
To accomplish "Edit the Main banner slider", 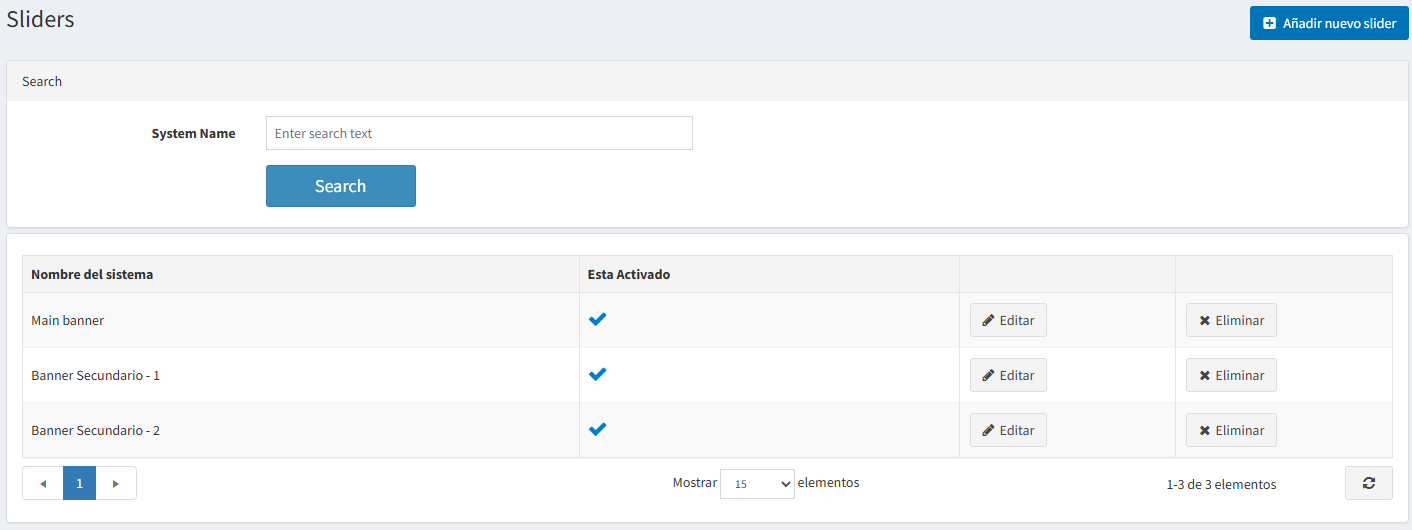I will [1008, 320].
